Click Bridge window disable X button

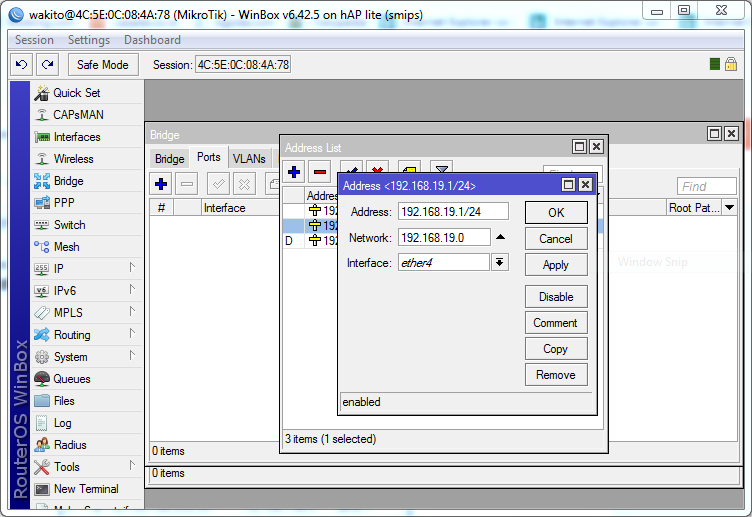click(244, 184)
